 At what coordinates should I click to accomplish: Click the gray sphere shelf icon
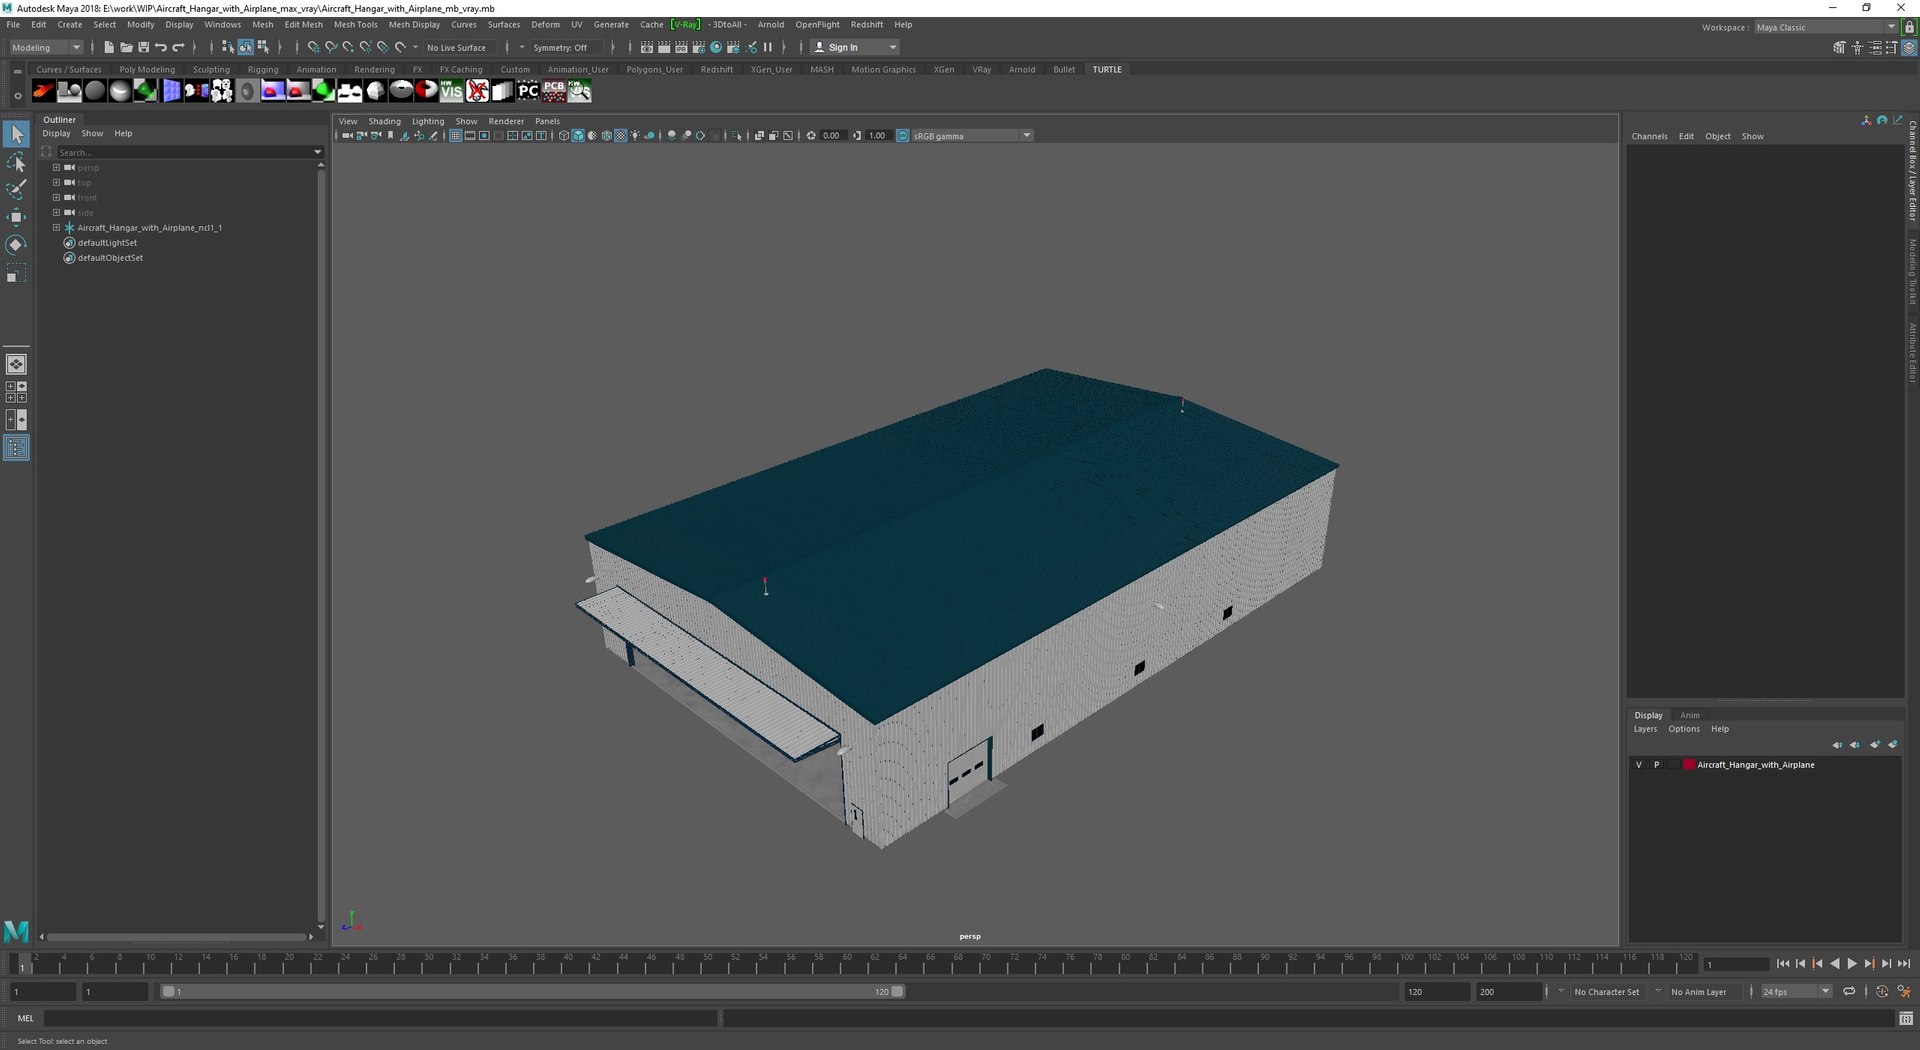point(95,91)
